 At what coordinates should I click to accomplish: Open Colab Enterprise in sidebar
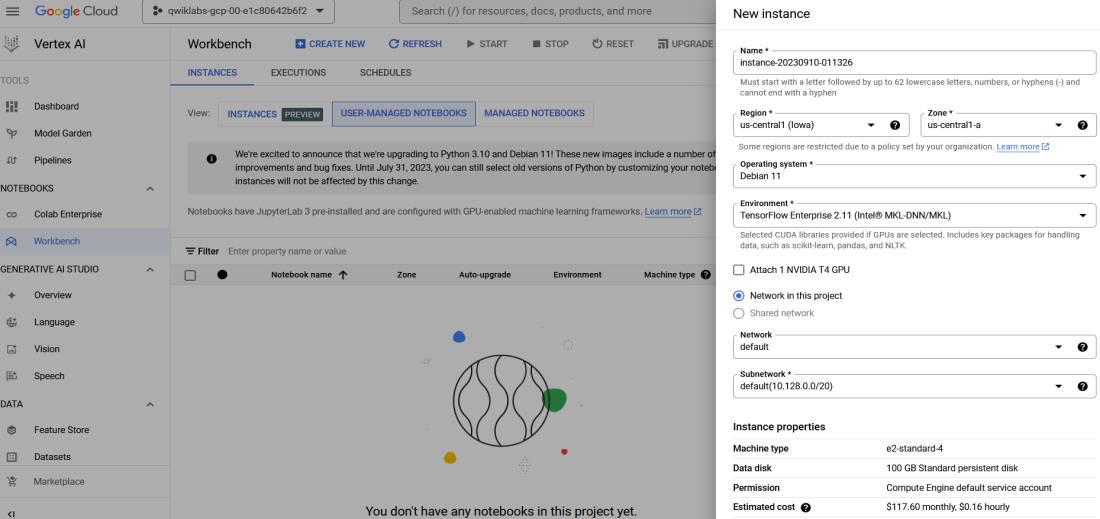pyautogui.click(x=67, y=215)
